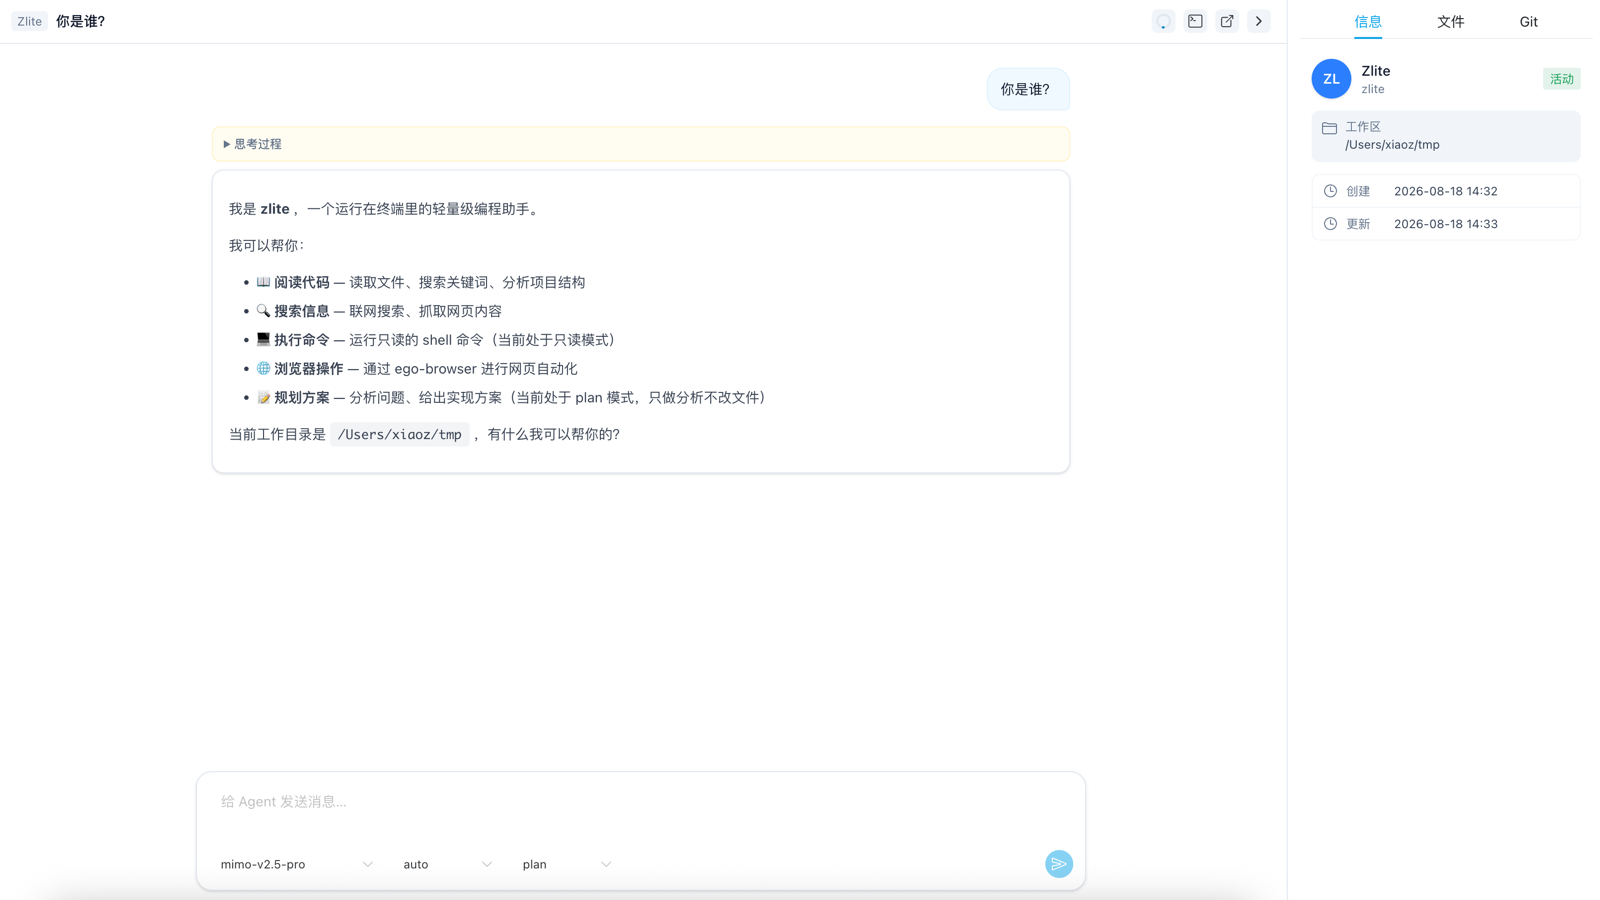
Task: Collapse the right side panel with the chevron
Action: [x=1259, y=21]
